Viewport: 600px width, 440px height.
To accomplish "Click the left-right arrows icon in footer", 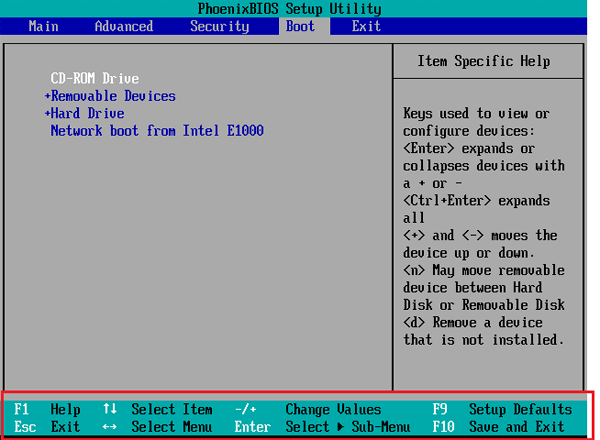I will click(x=110, y=427).
